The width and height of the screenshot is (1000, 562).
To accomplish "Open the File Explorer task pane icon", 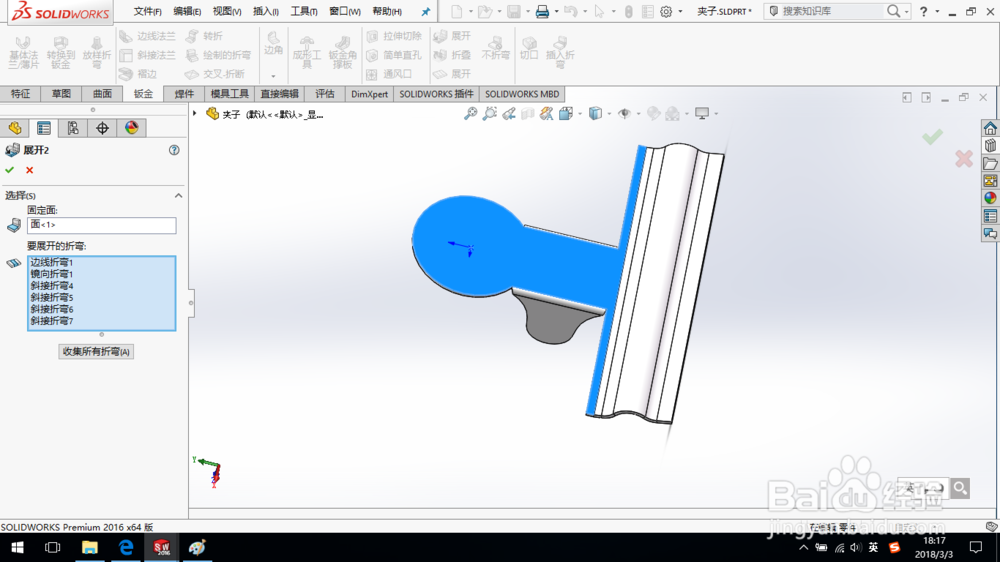I will point(990,163).
